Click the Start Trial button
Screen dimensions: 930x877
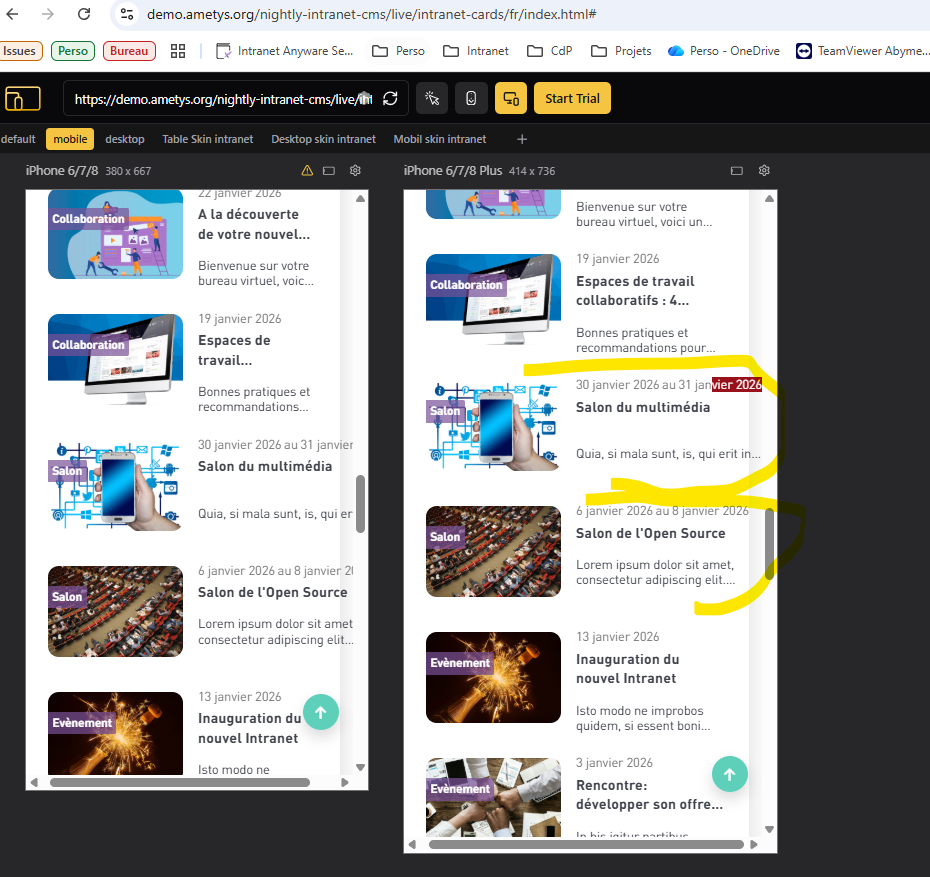pyautogui.click(x=572, y=99)
